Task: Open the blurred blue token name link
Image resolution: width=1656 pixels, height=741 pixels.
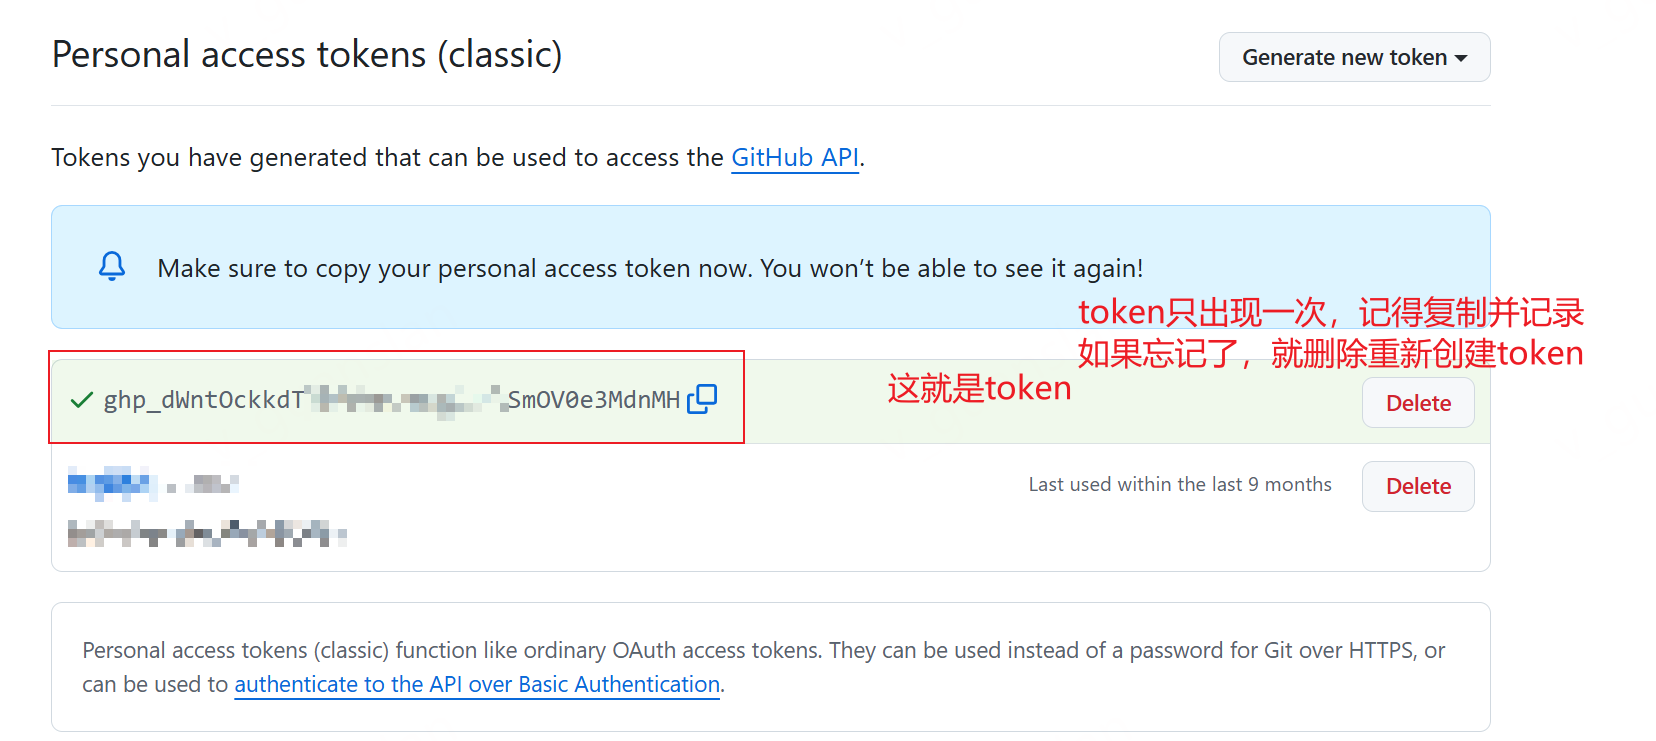Action: pos(112,484)
